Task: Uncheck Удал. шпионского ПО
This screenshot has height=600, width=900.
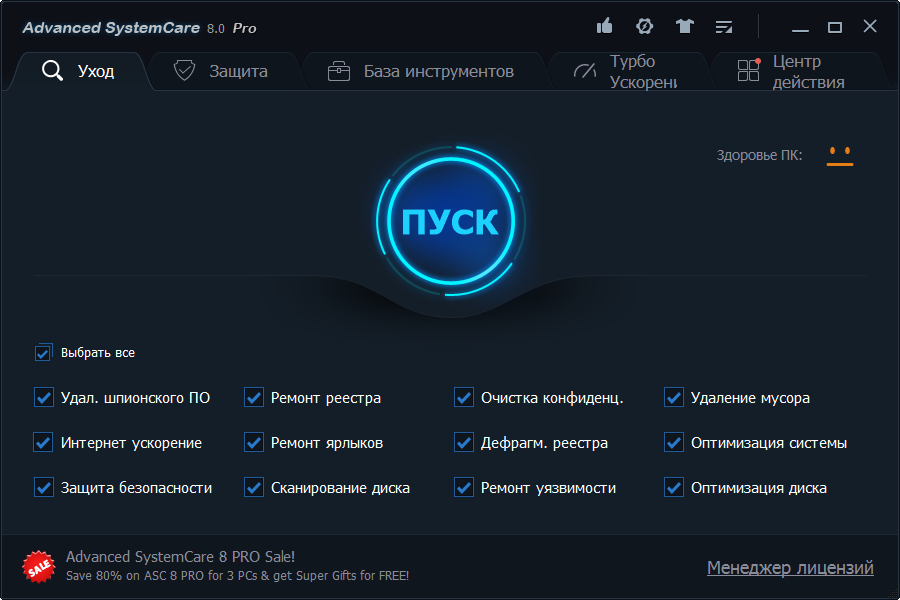Action: coord(44,397)
